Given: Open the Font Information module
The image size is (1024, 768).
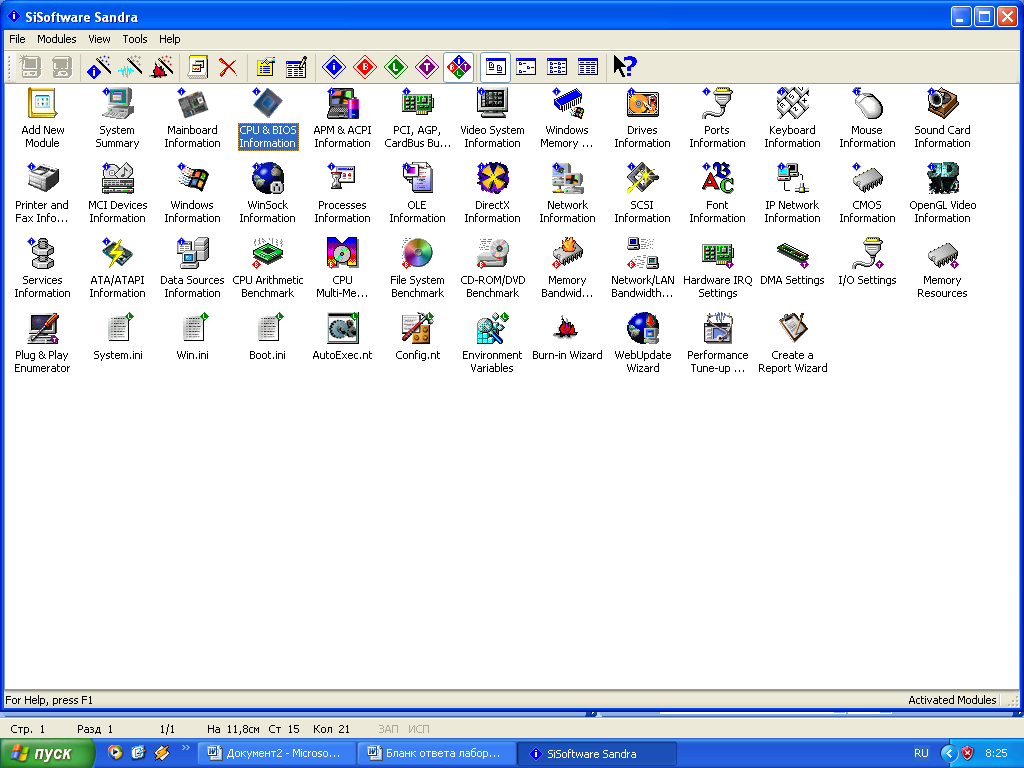Looking at the screenshot, I should (717, 193).
